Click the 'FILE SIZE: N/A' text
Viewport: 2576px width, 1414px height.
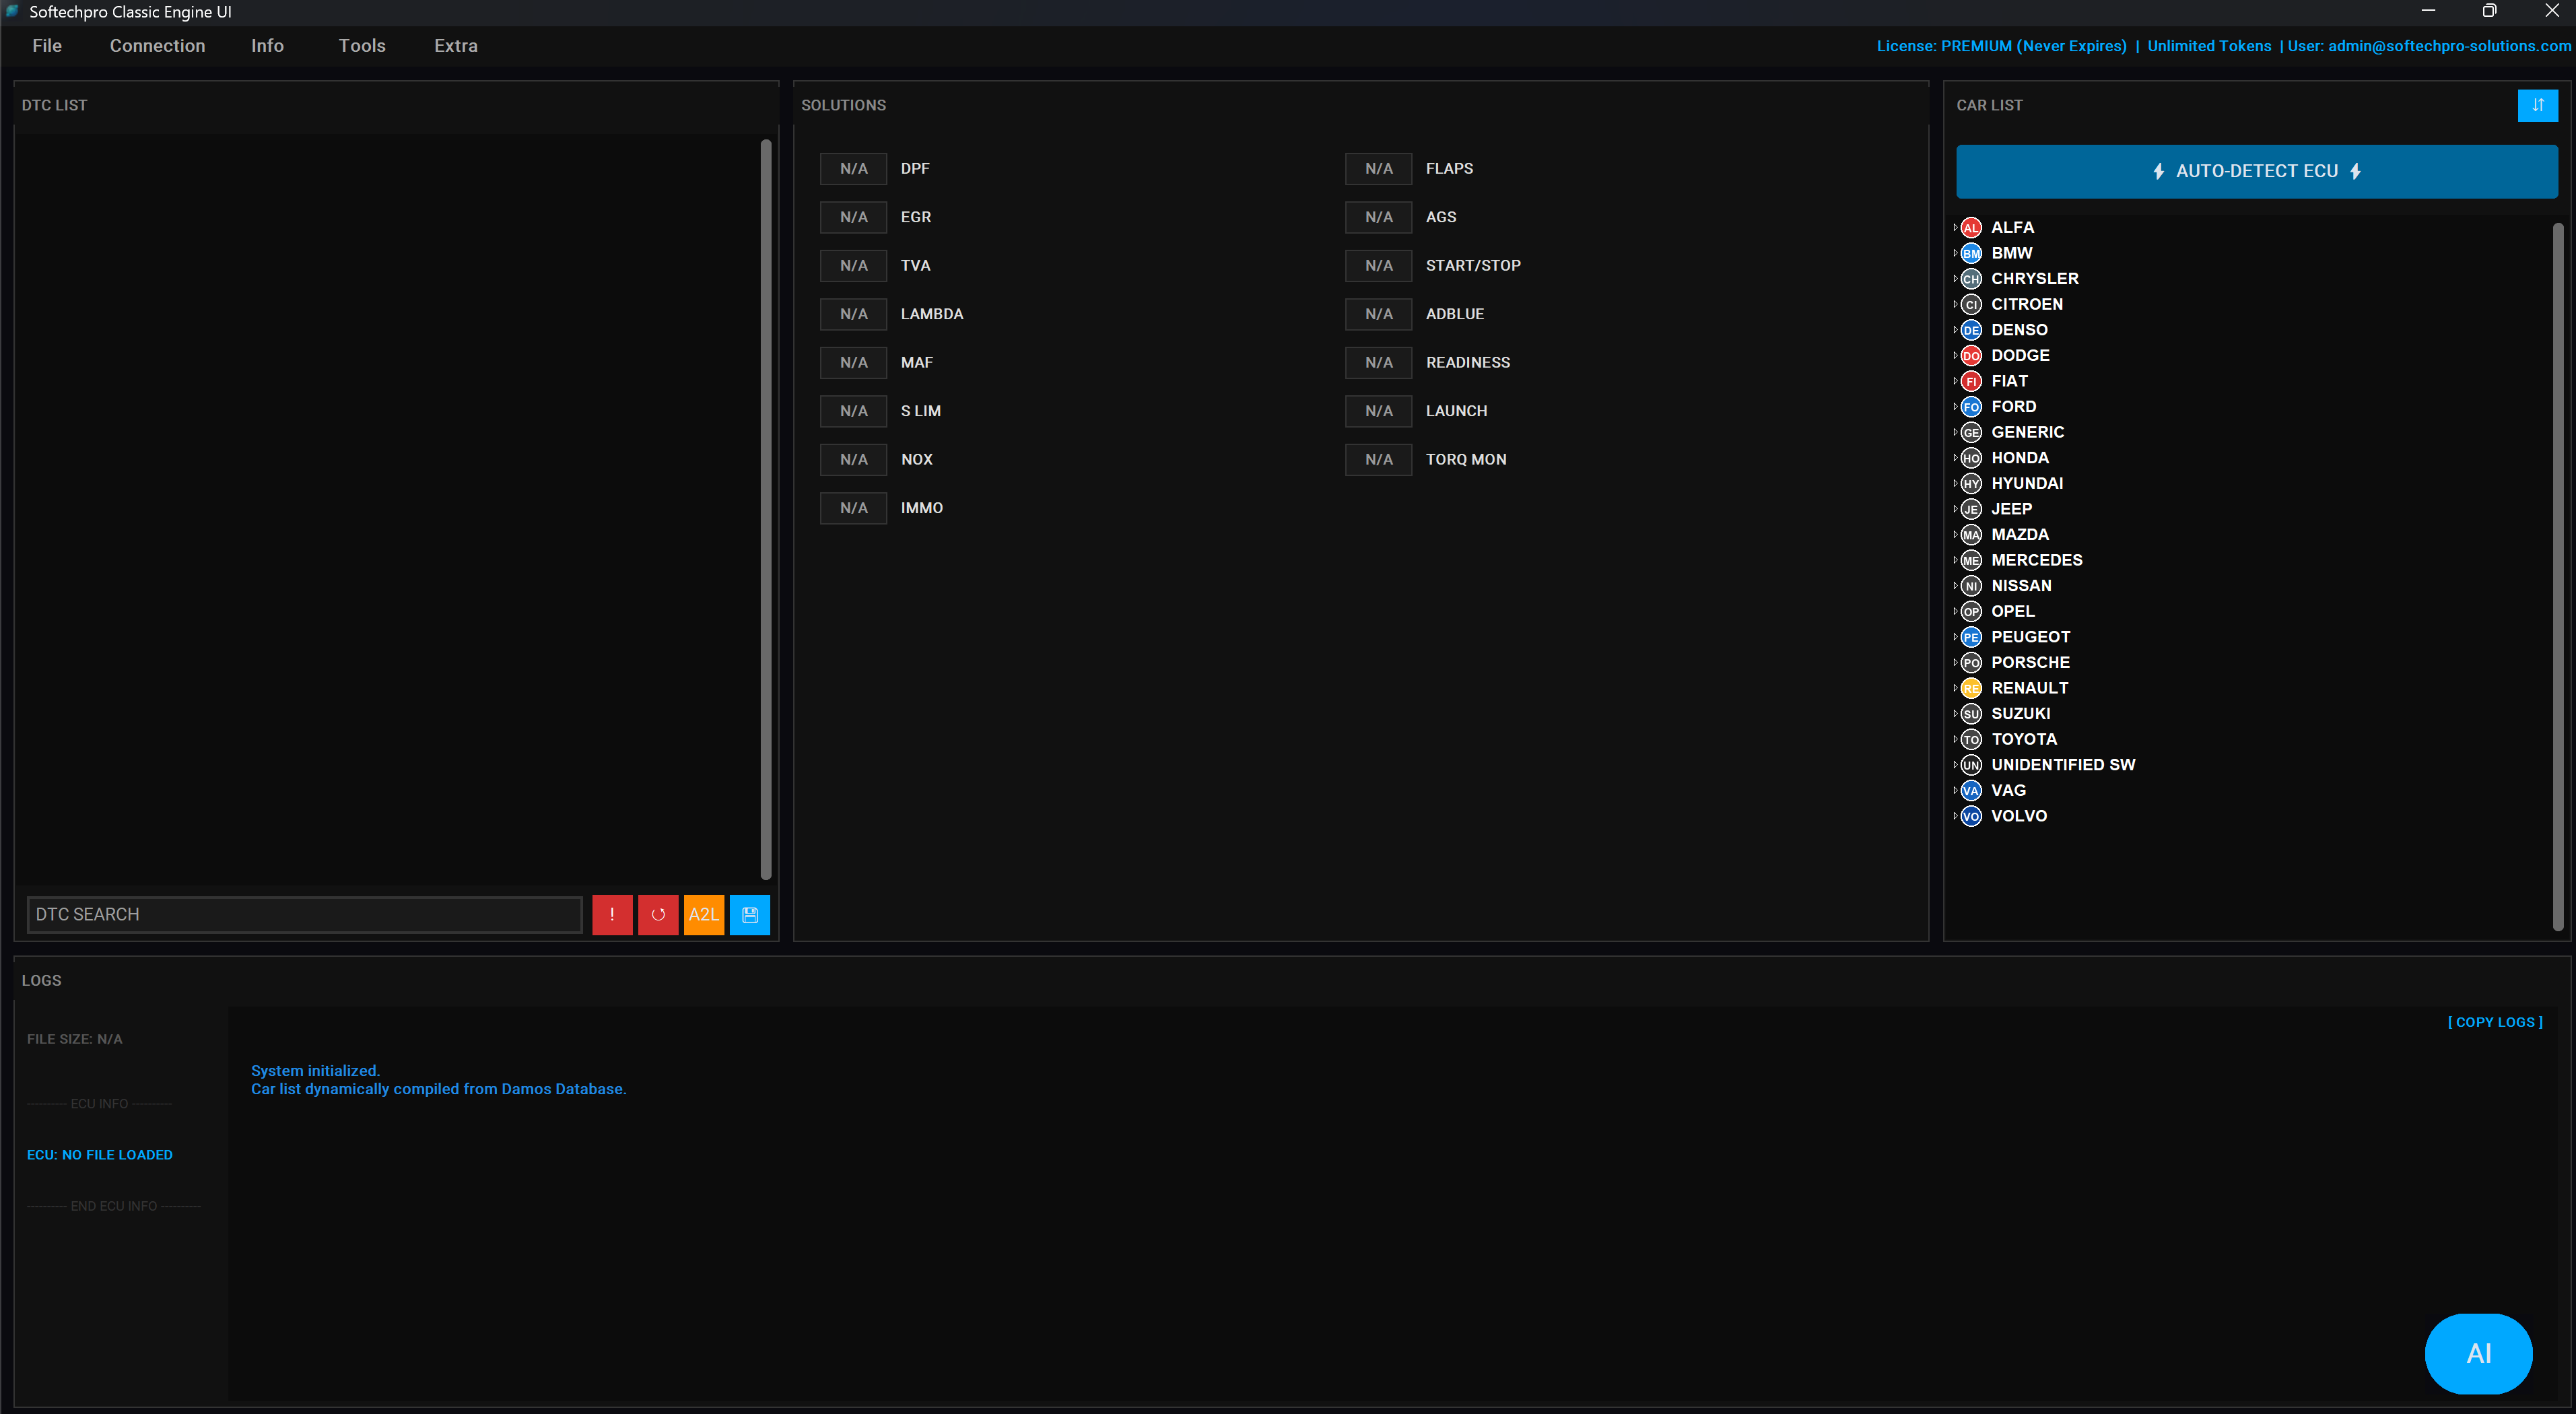pyautogui.click(x=75, y=1039)
